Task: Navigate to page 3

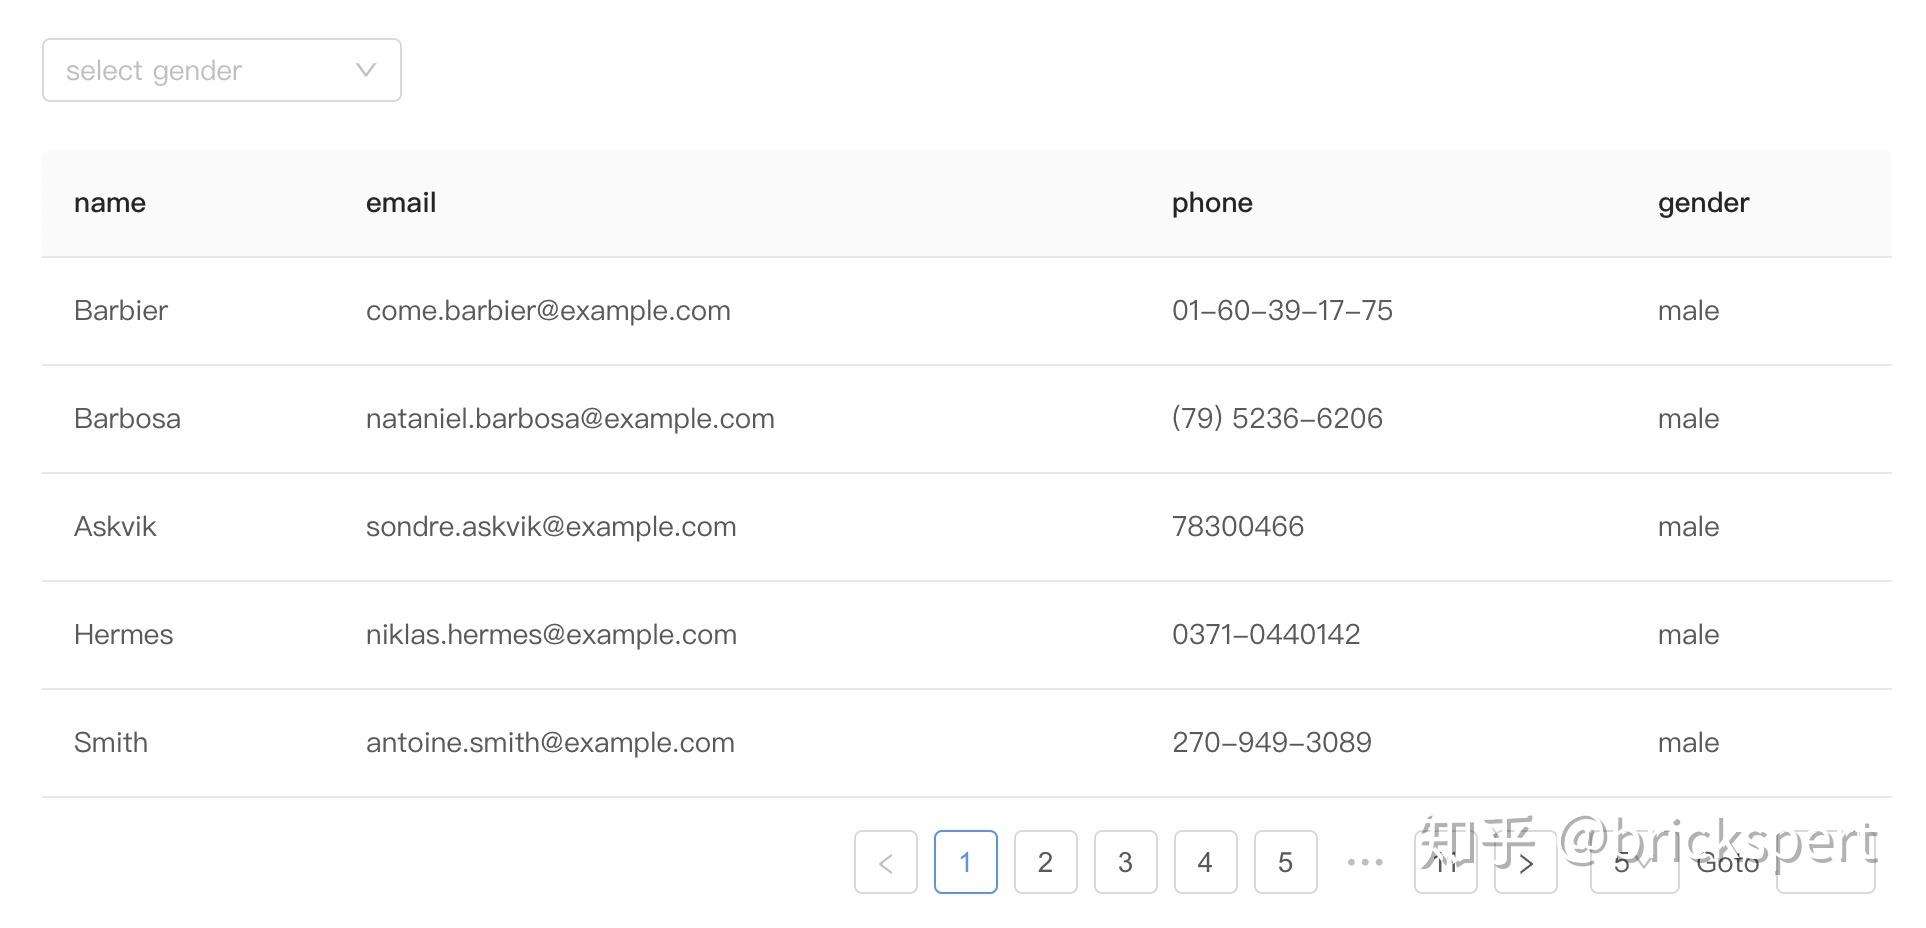Action: coord(1125,862)
